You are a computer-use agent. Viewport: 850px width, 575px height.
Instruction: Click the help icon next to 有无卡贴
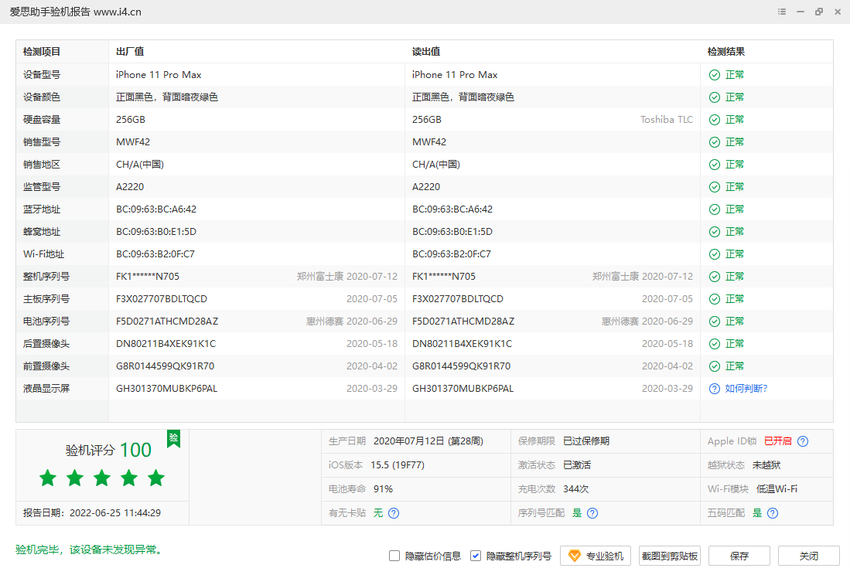[x=394, y=513]
